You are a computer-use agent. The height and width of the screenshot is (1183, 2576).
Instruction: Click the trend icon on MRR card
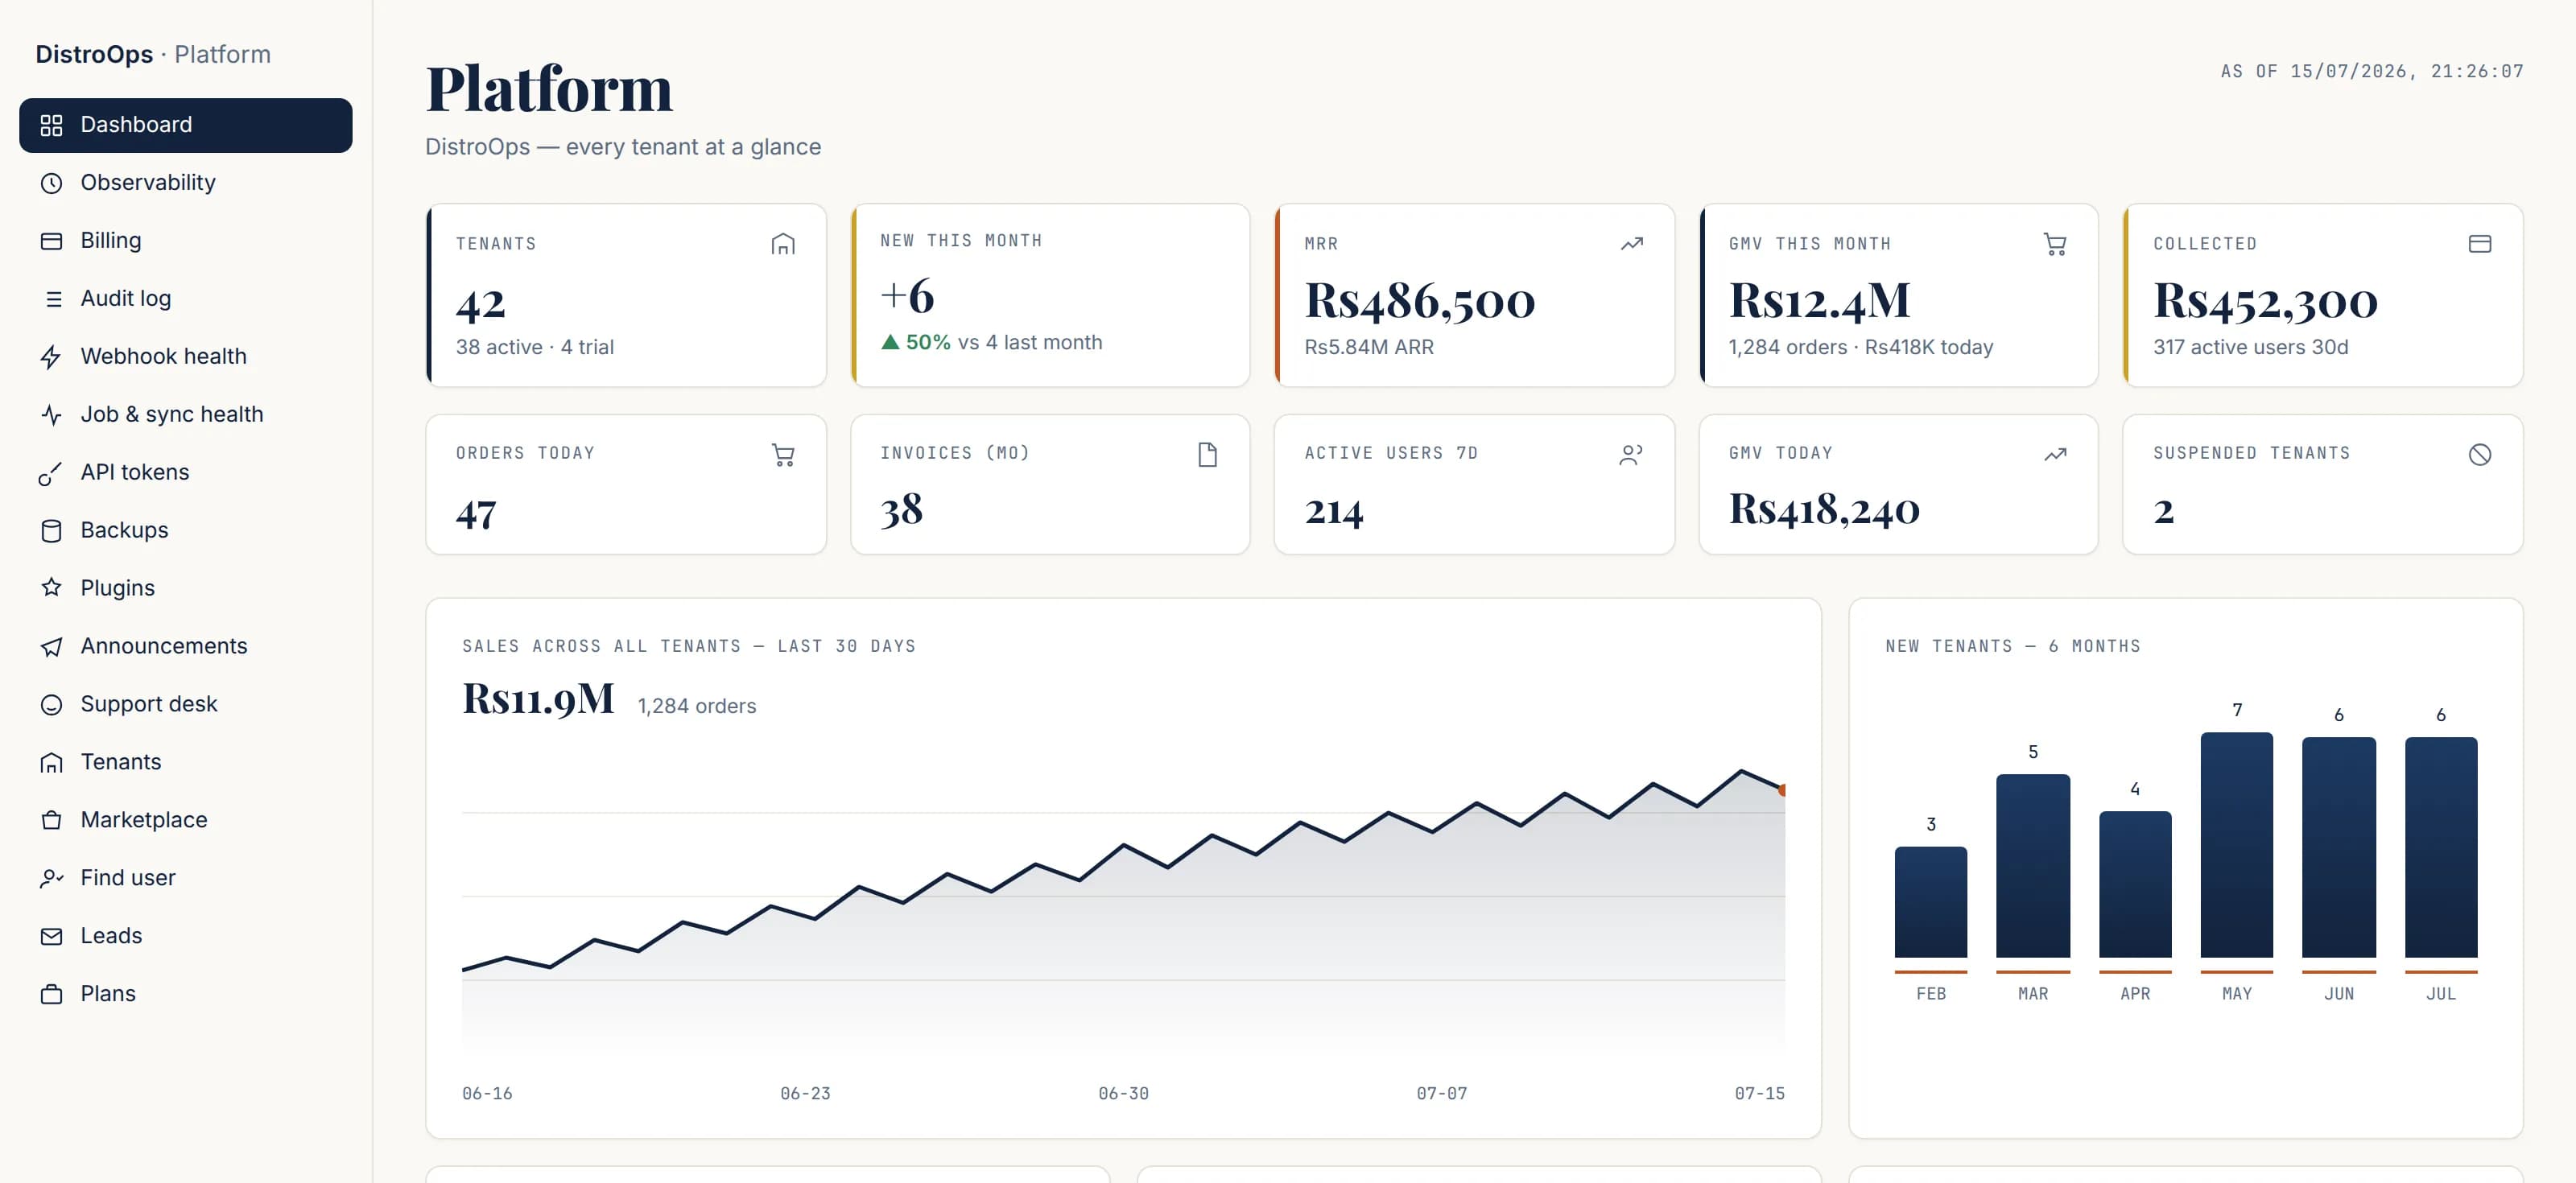(1631, 244)
